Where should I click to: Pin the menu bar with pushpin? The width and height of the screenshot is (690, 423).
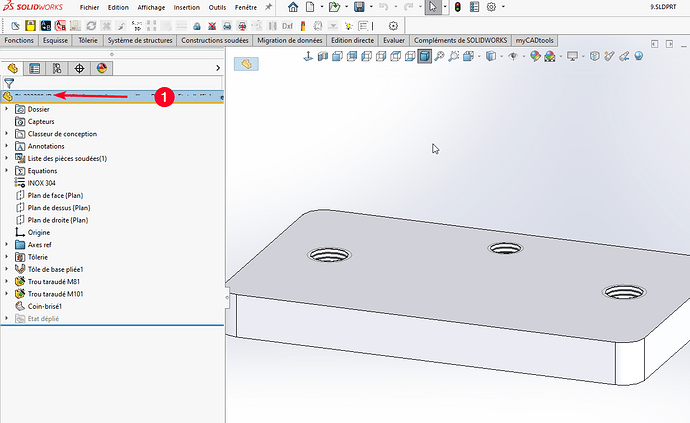268,7
